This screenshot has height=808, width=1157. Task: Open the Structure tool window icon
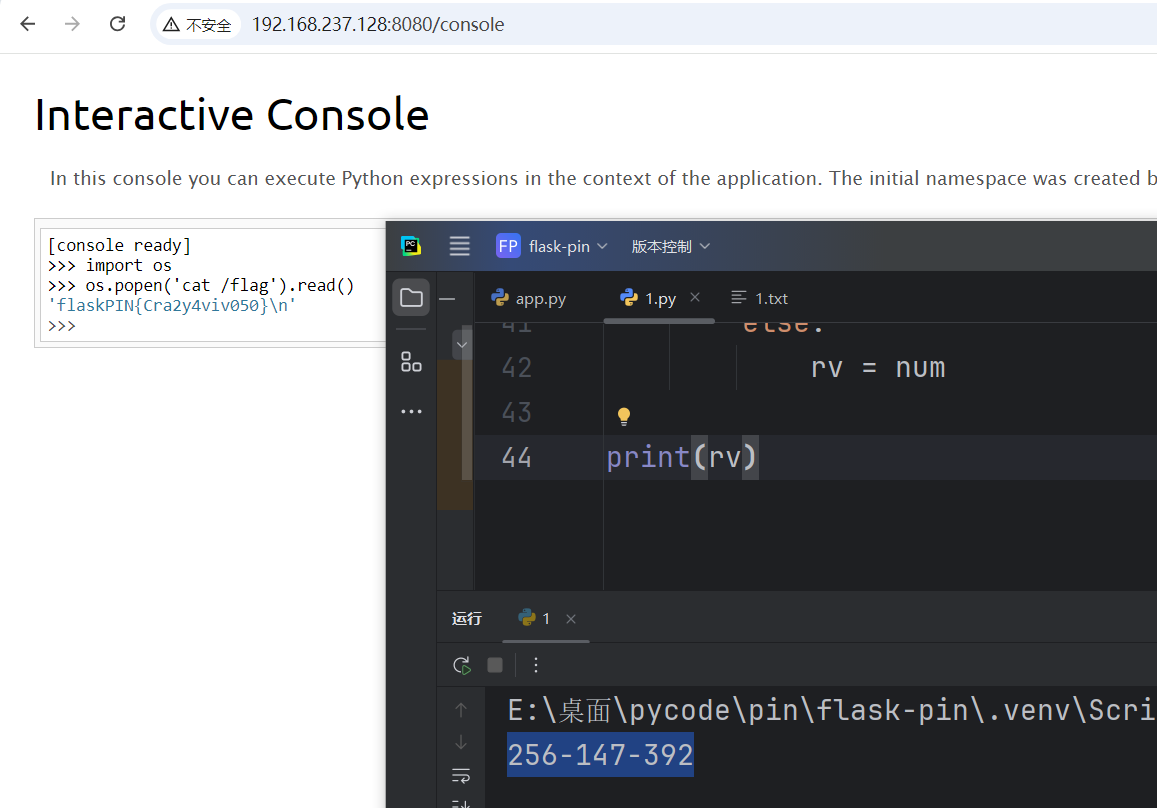coord(411,361)
